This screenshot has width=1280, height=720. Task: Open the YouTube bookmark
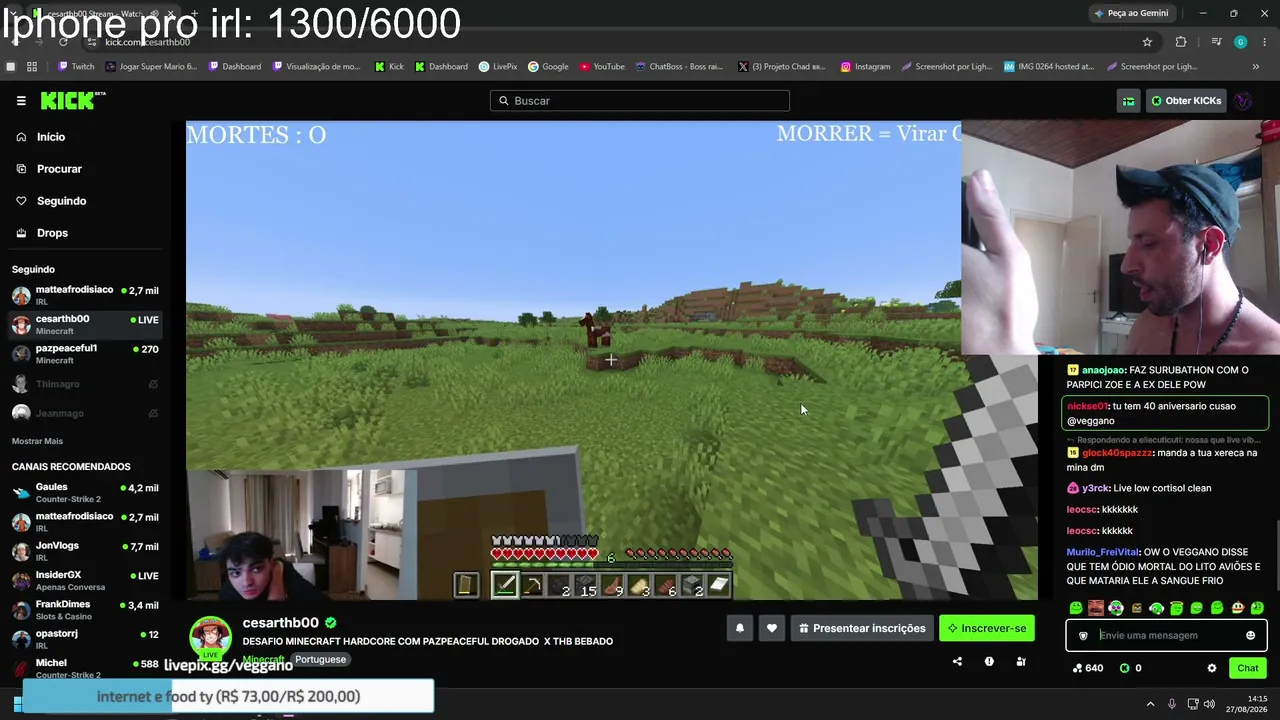[x=602, y=67]
